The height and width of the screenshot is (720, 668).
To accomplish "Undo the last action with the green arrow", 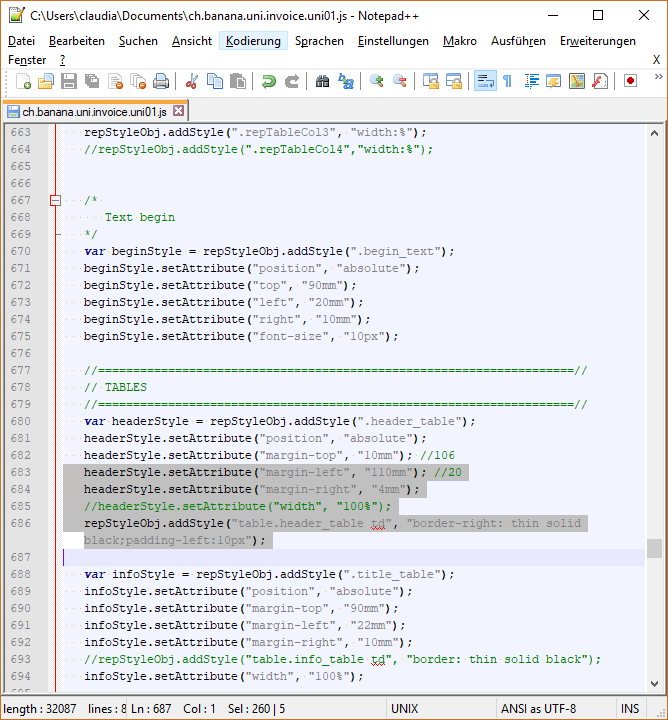I will coord(269,81).
